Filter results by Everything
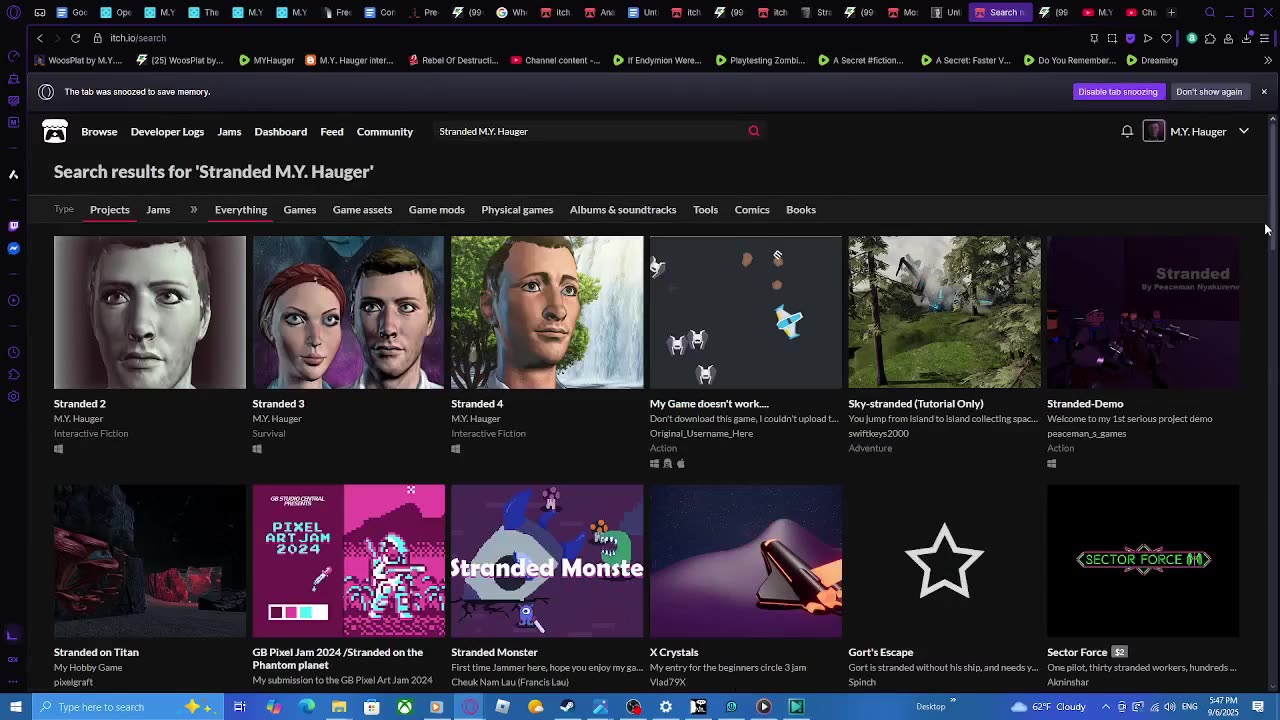This screenshot has width=1280, height=720. coord(241,210)
